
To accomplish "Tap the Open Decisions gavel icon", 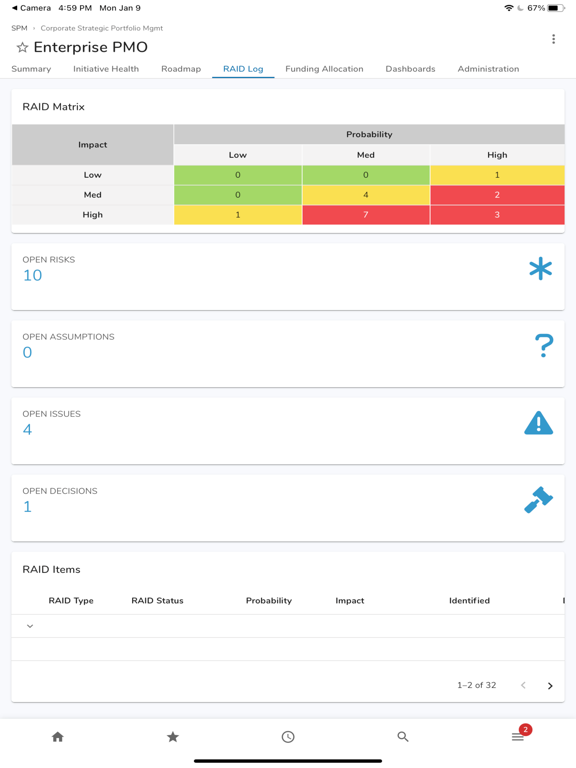I will tap(538, 500).
